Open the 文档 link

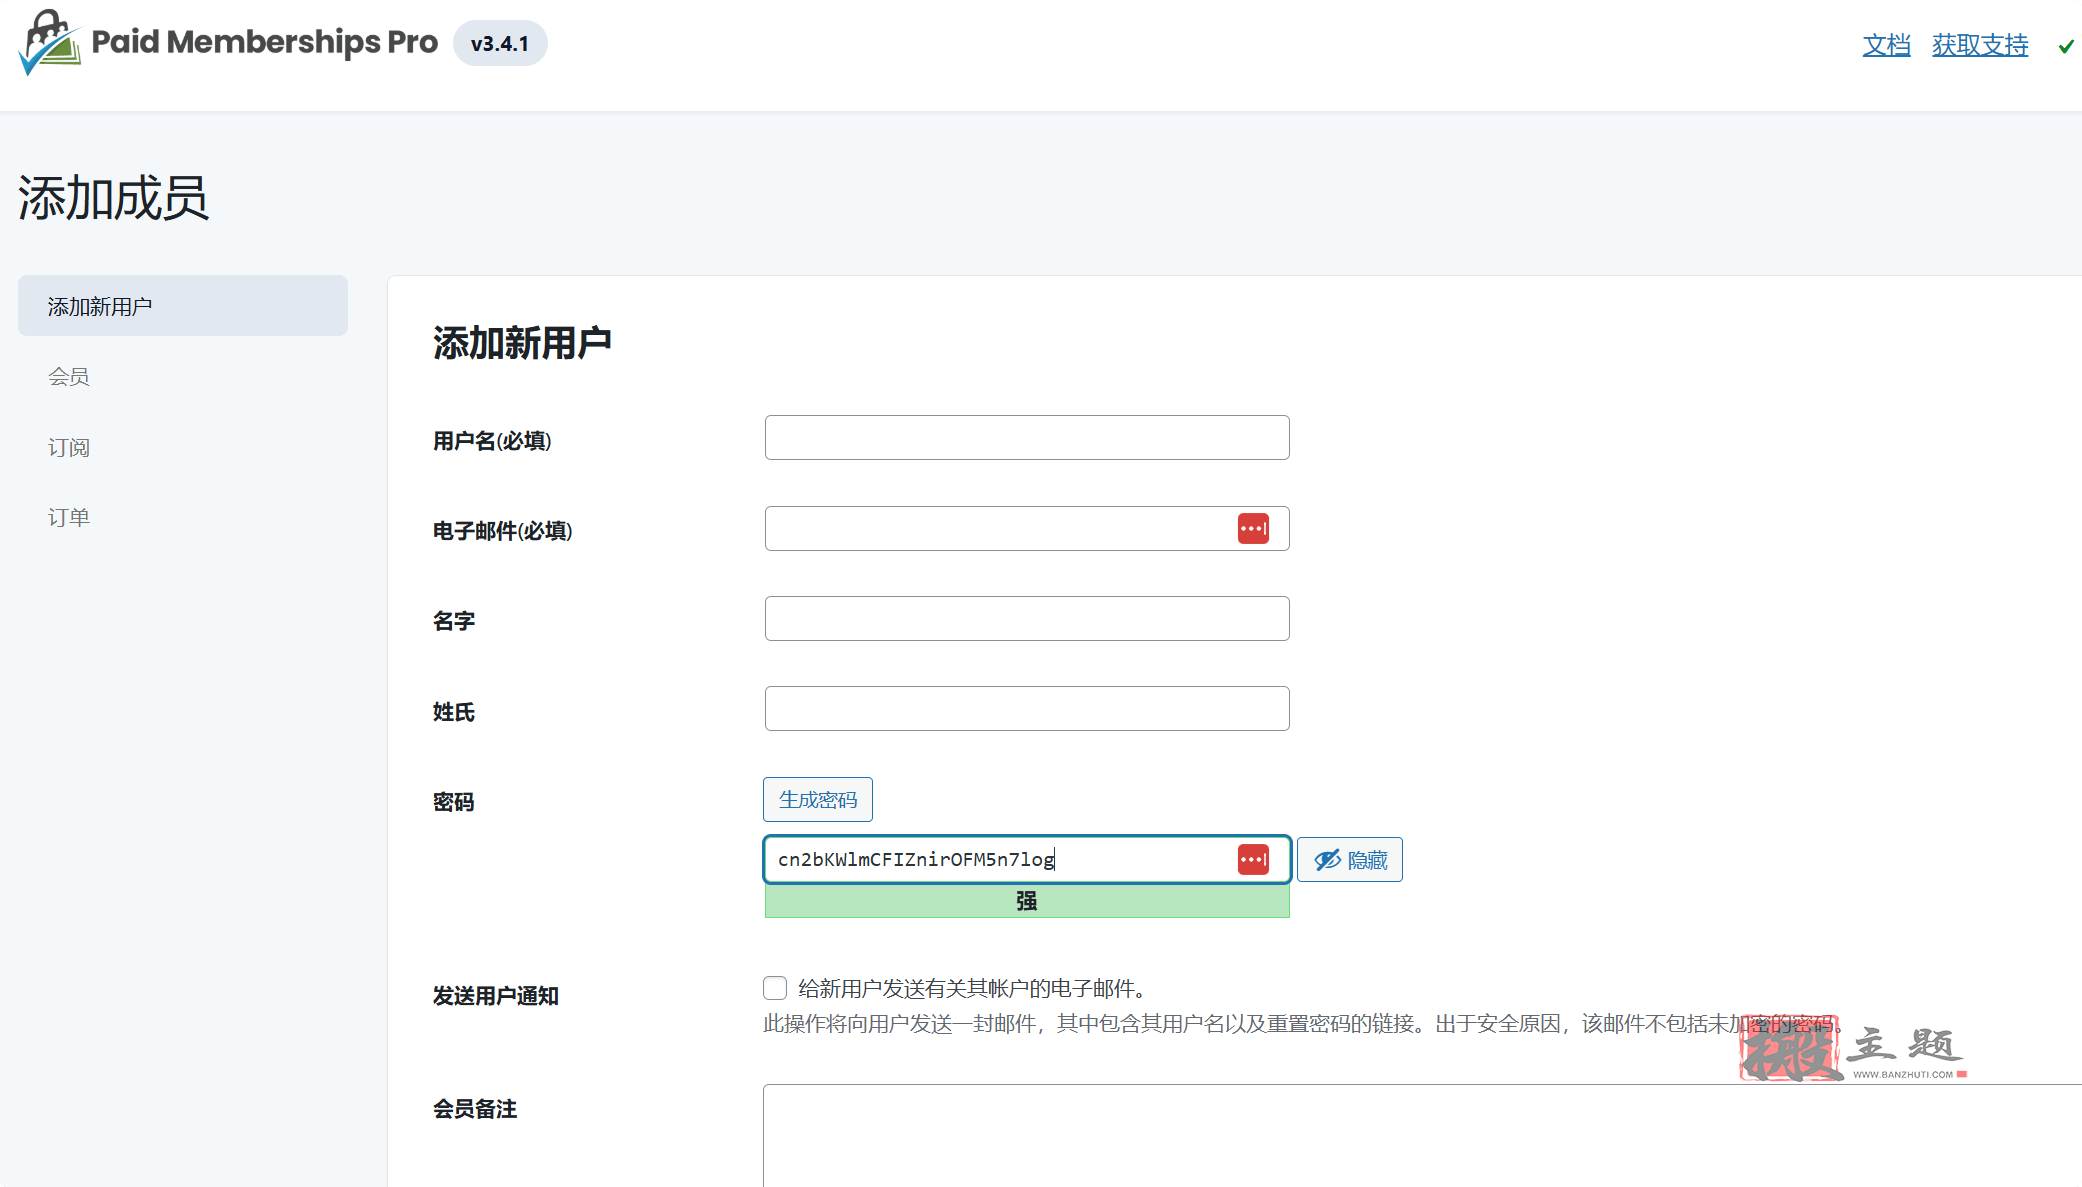(x=1886, y=45)
